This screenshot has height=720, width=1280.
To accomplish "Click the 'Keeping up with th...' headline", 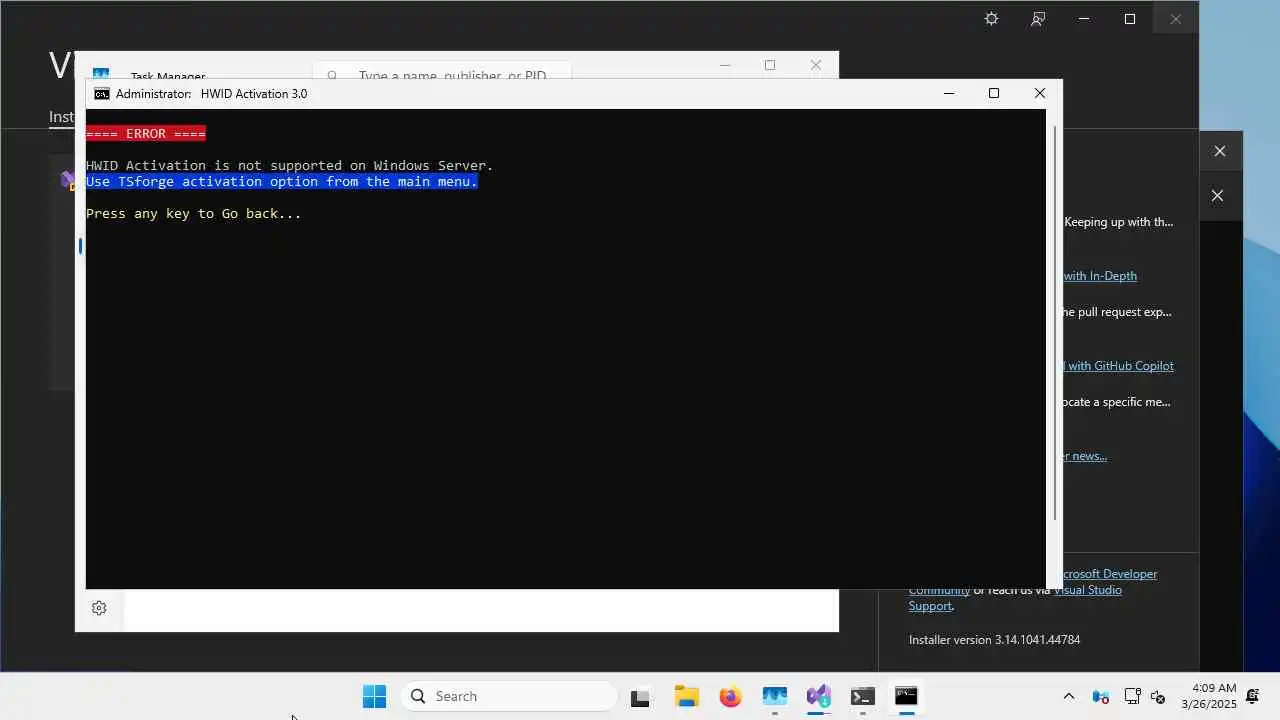I will (x=1119, y=222).
